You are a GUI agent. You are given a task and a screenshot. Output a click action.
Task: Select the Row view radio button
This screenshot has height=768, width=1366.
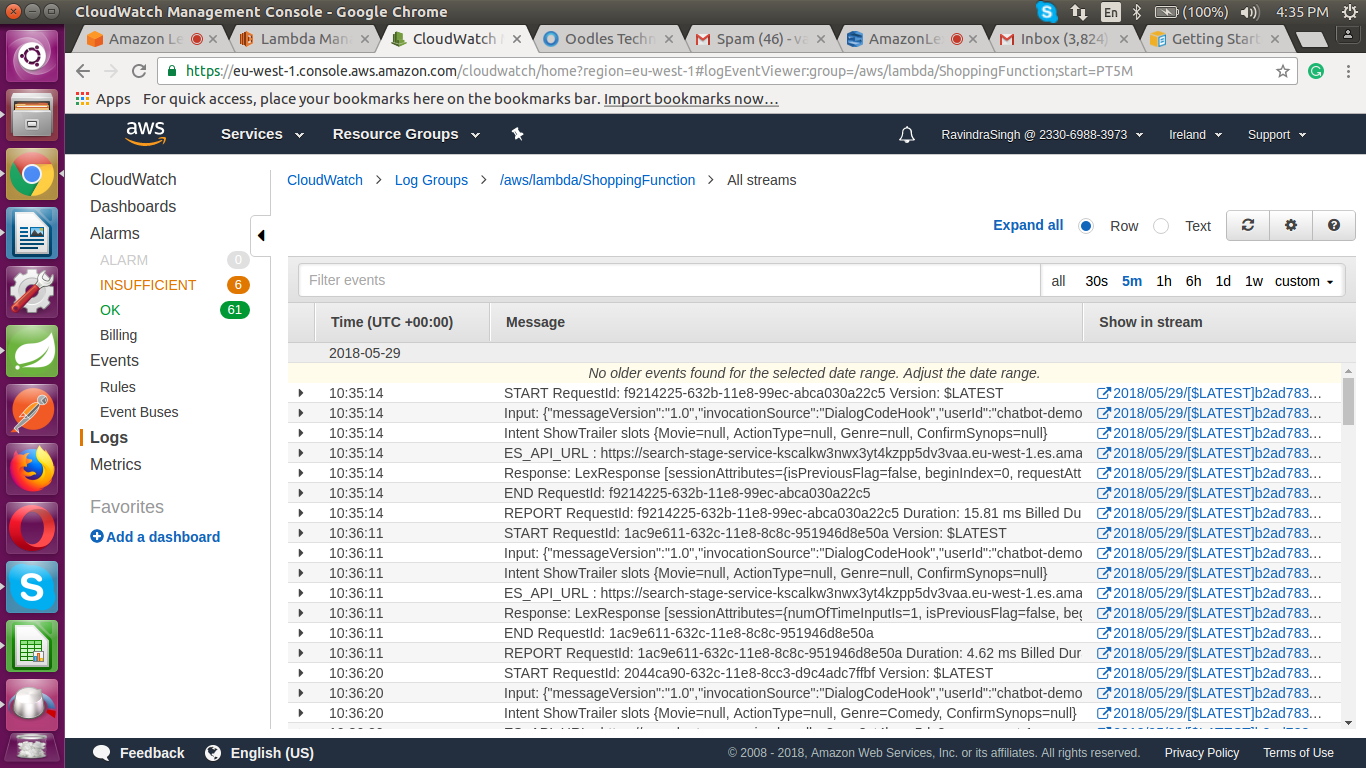[x=1086, y=226]
